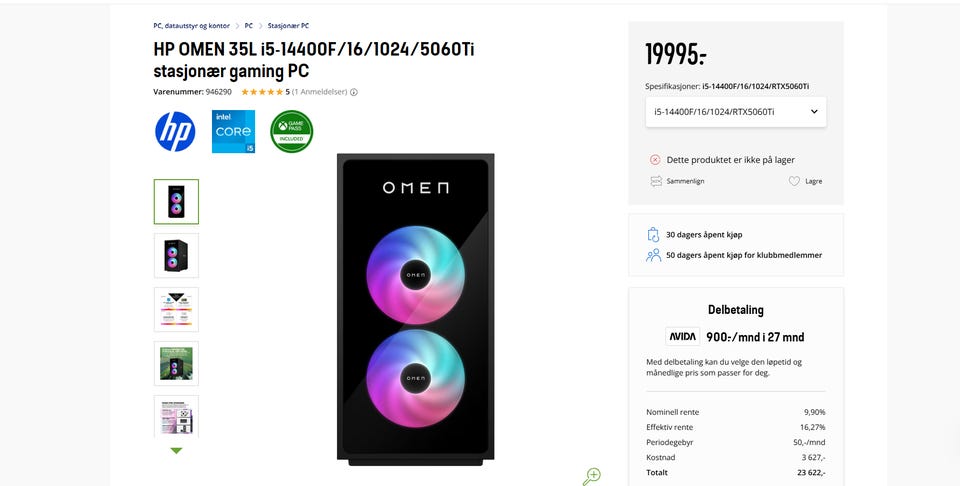Image resolution: width=960 pixels, height=486 pixels.
Task: Click the Sammenlign compare icon
Action: [x=656, y=181]
